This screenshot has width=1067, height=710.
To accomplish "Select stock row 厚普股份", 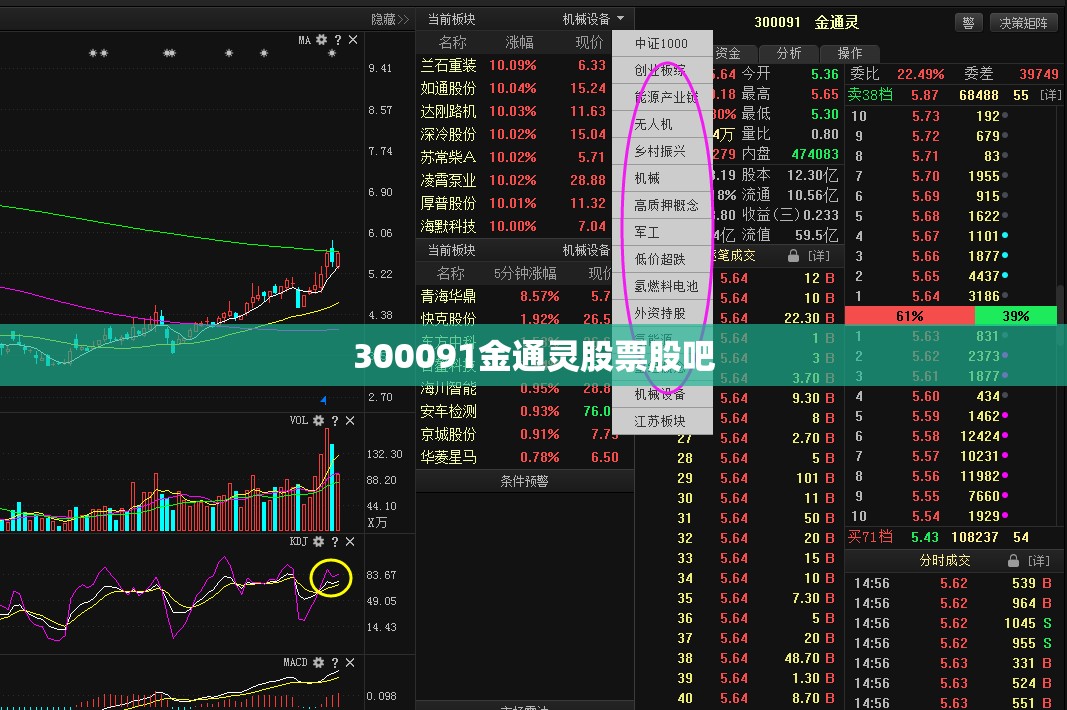I will 514,203.
